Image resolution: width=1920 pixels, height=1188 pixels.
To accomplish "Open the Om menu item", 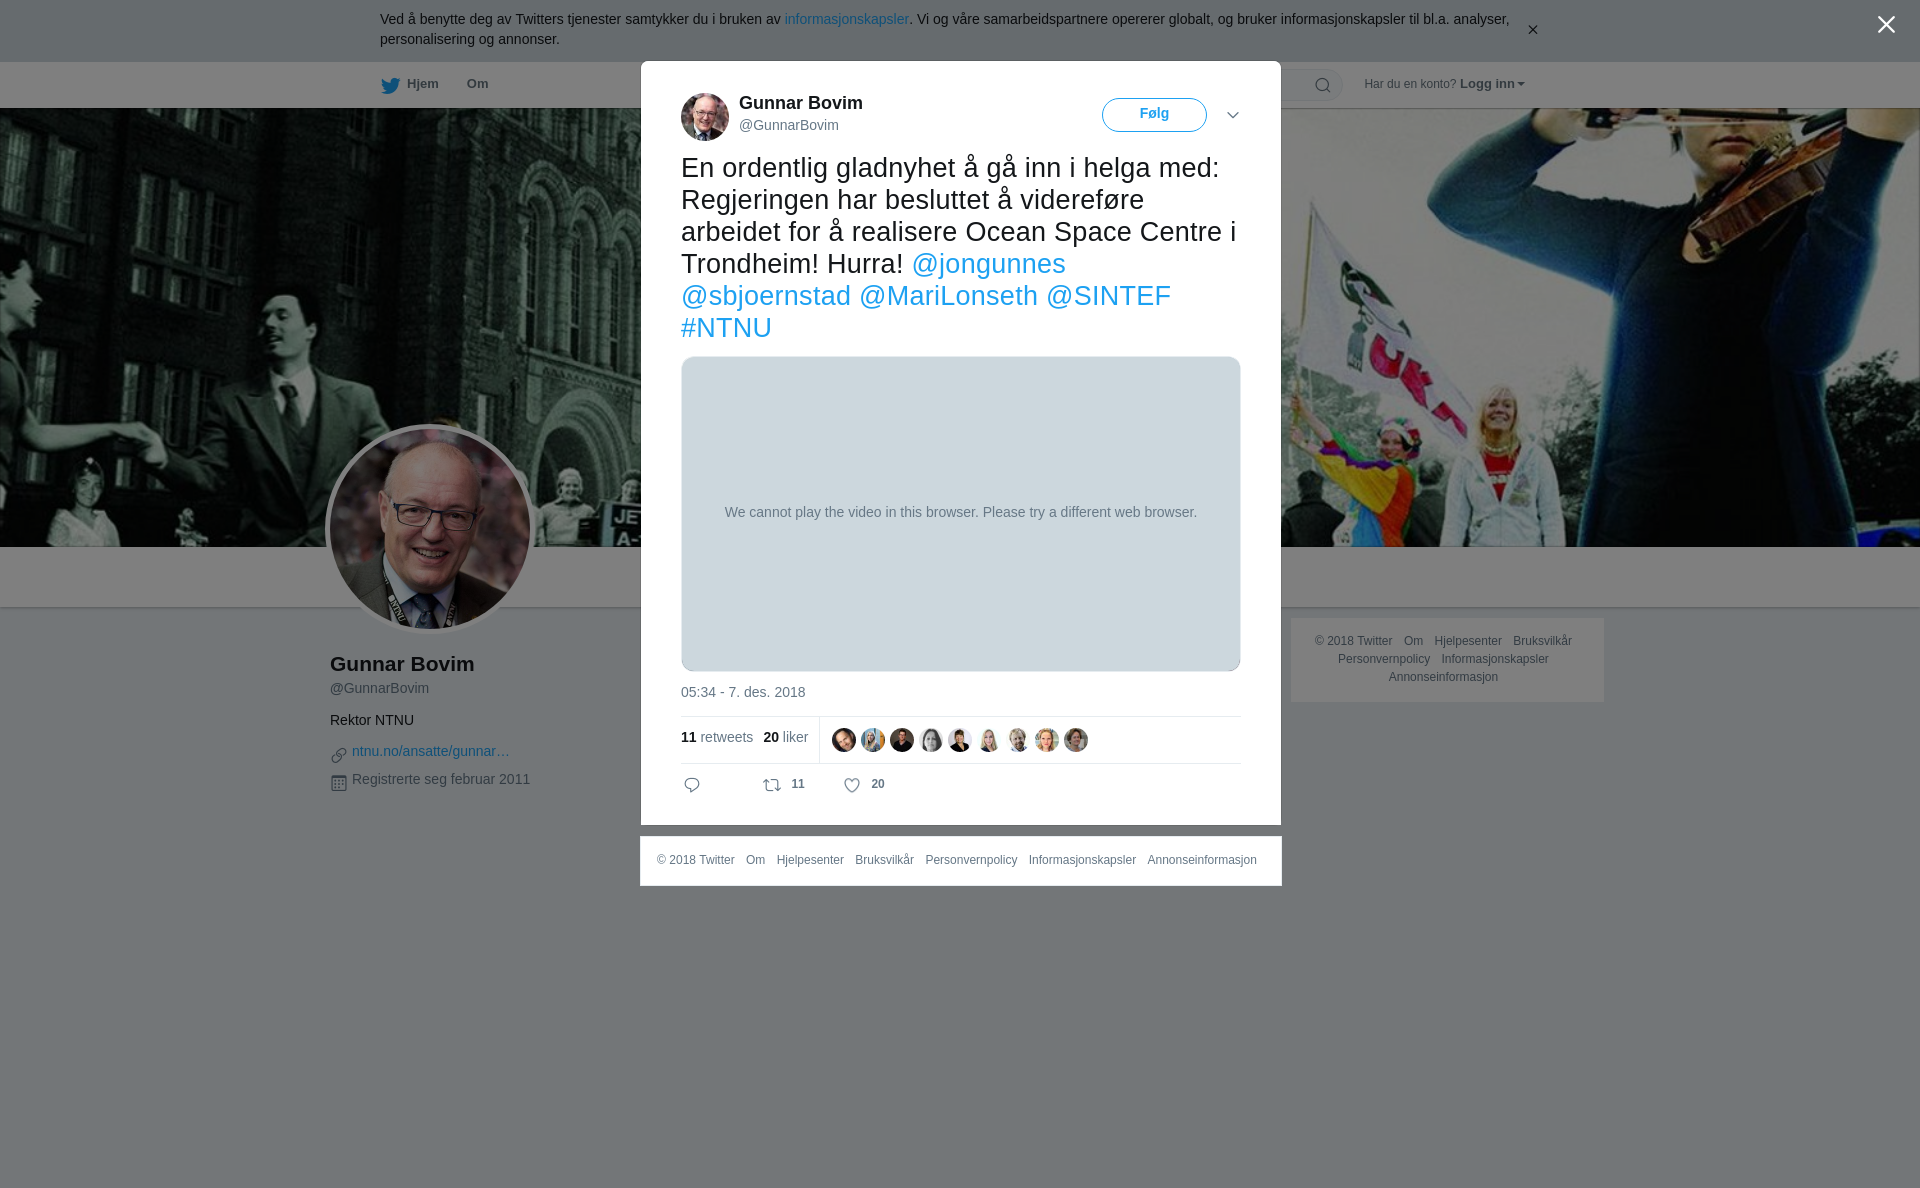I will click(477, 84).
